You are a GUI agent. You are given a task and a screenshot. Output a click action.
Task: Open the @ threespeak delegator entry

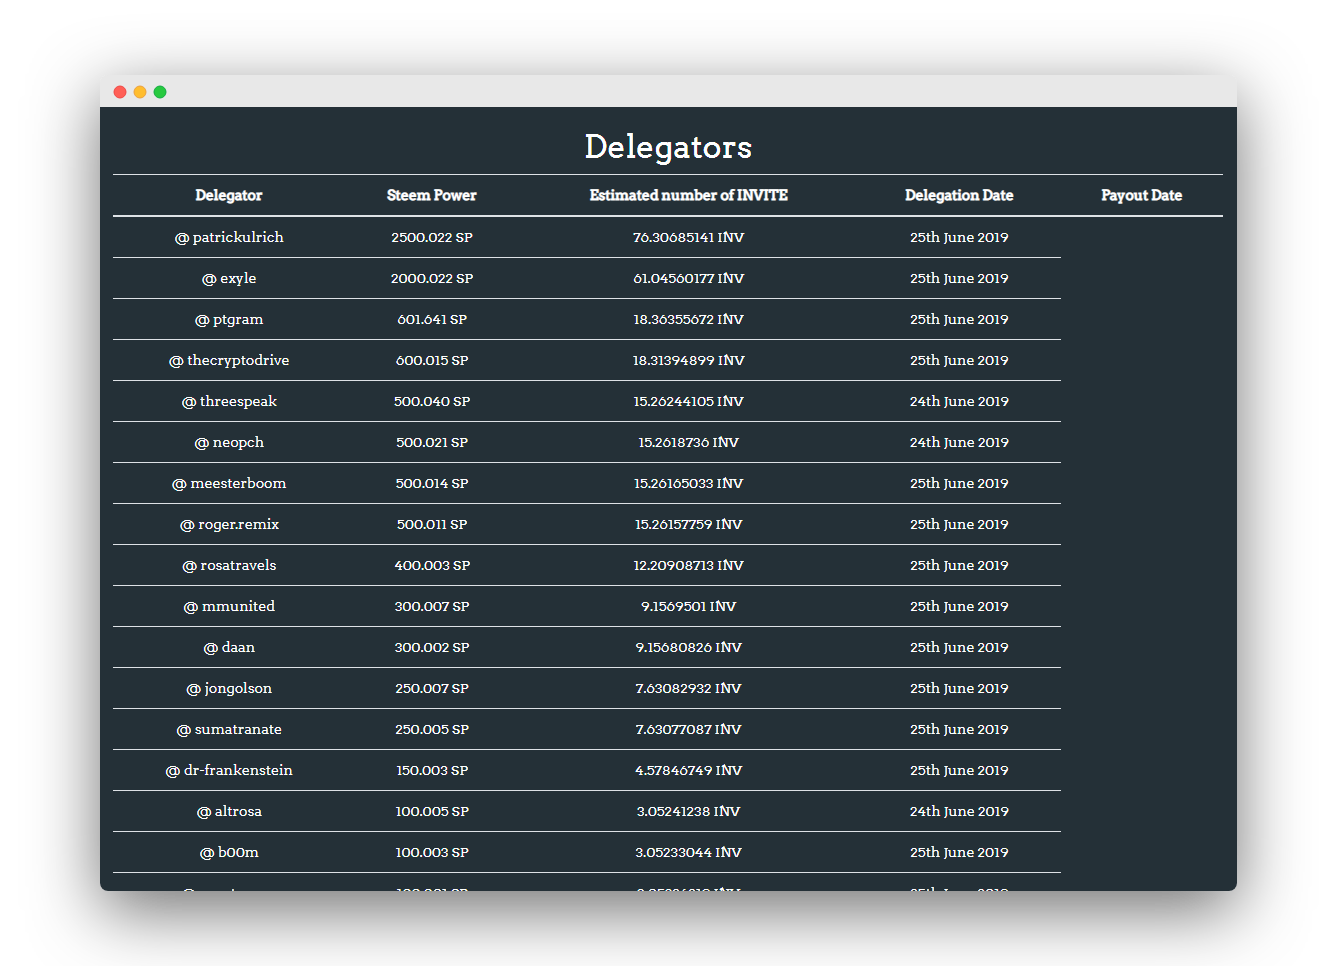[x=229, y=401]
